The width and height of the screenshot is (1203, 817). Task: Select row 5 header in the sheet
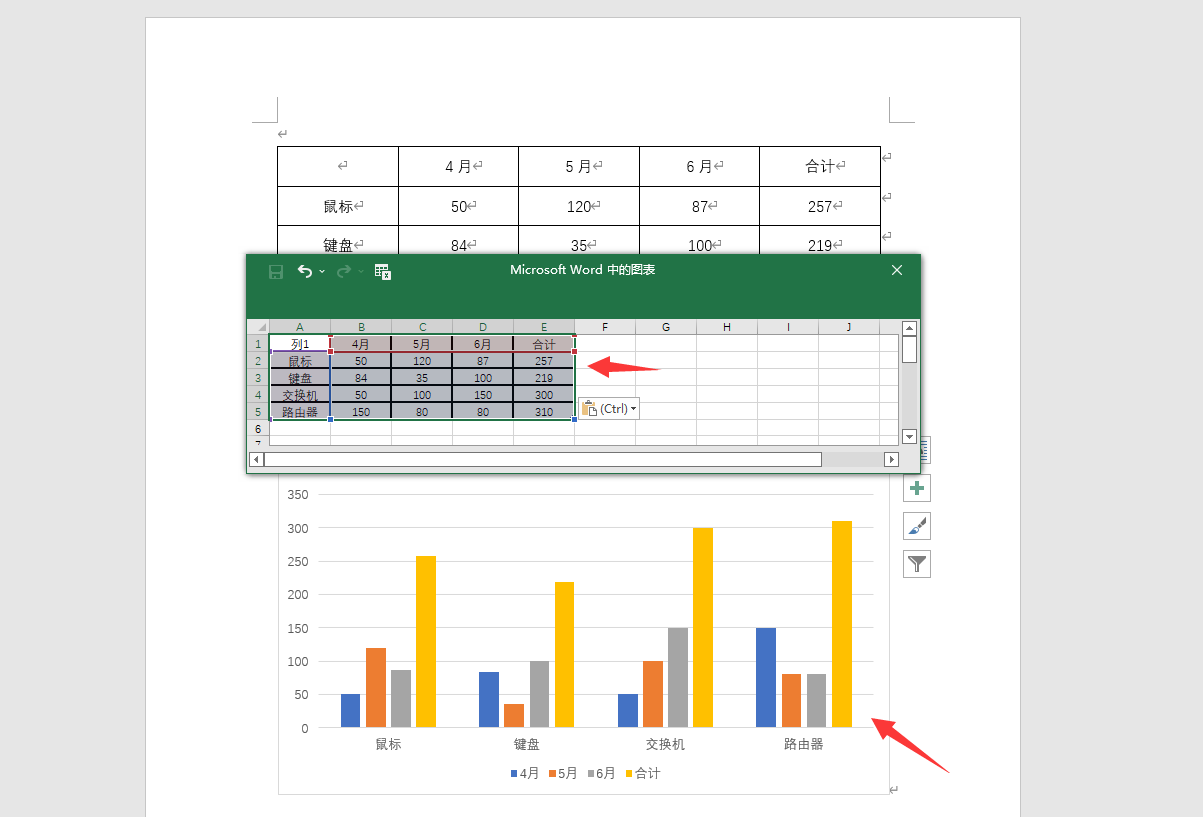[258, 412]
